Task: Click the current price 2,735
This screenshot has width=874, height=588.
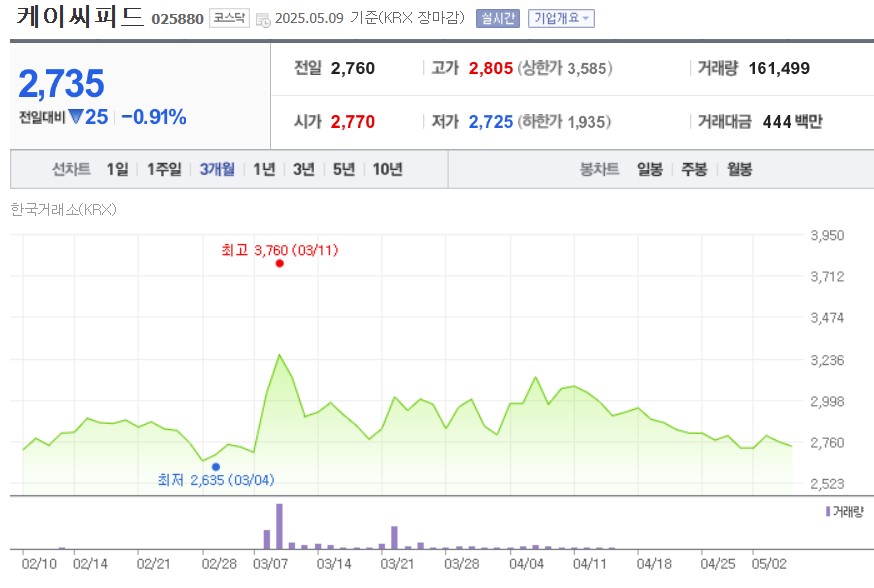Action: pos(61,84)
